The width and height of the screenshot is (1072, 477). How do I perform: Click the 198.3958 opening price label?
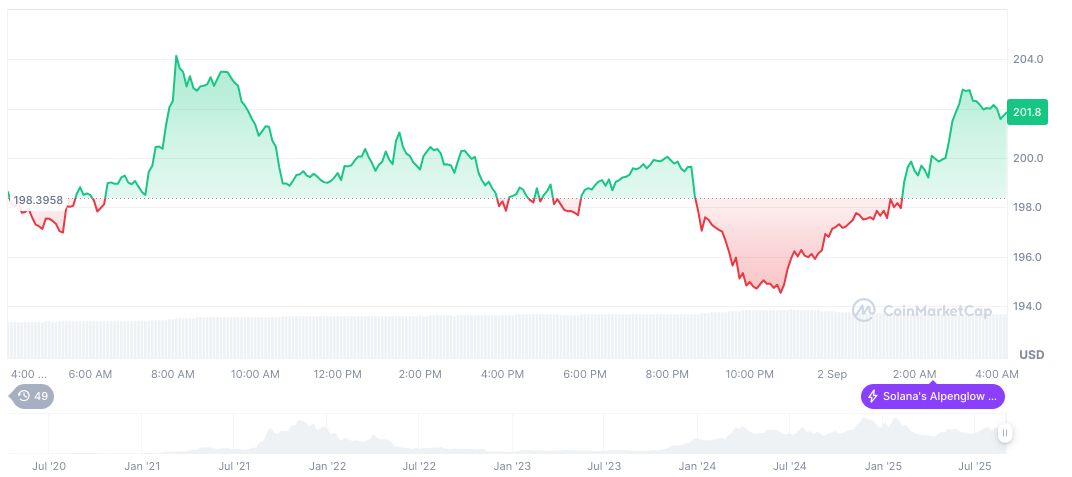tap(38, 200)
